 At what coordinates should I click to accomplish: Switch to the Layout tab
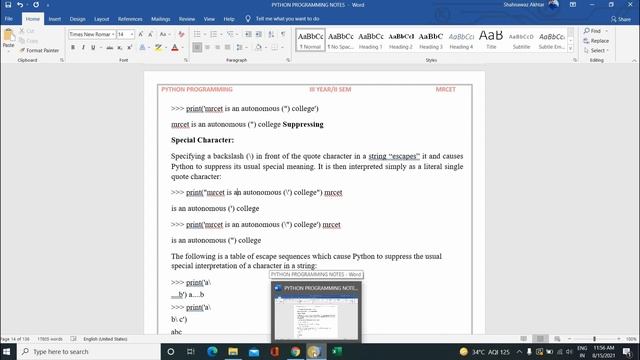(102, 19)
